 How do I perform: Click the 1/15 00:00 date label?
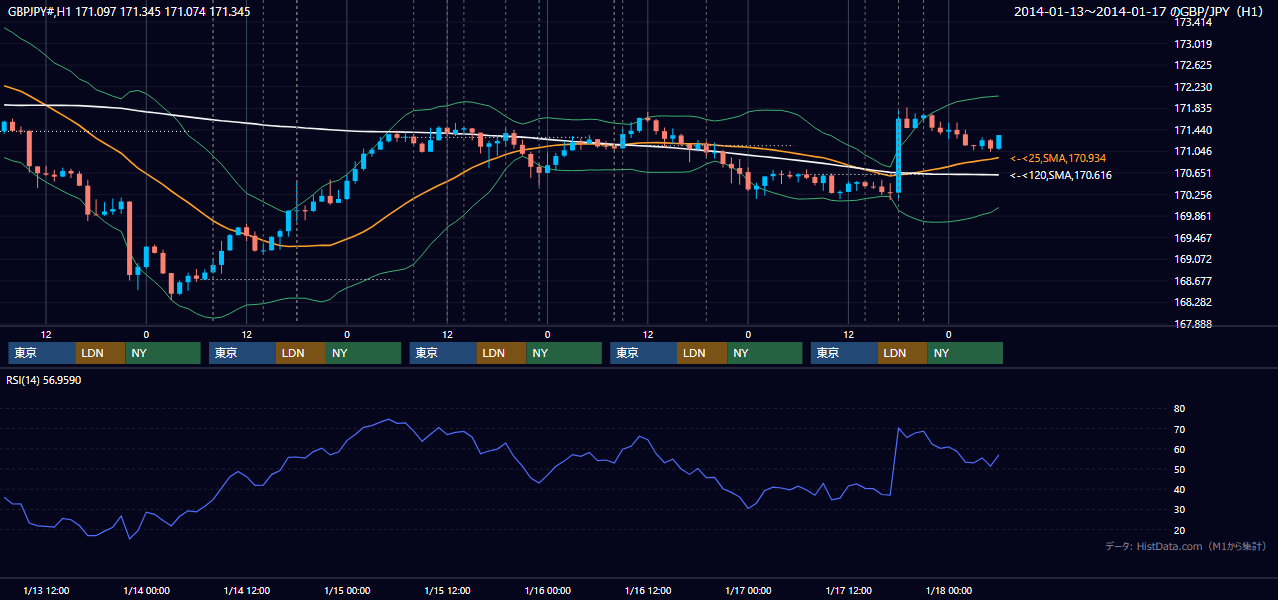click(x=347, y=590)
